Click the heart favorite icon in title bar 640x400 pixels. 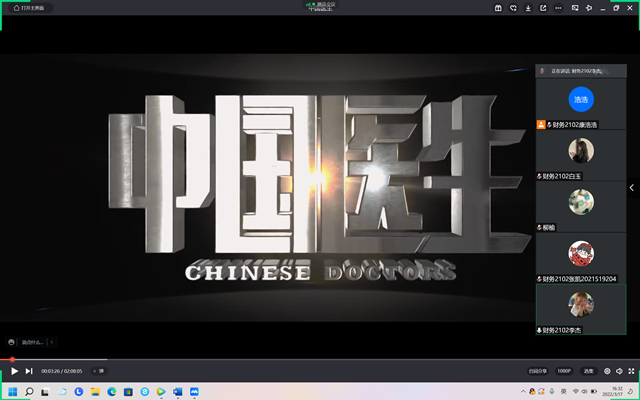[514, 8]
